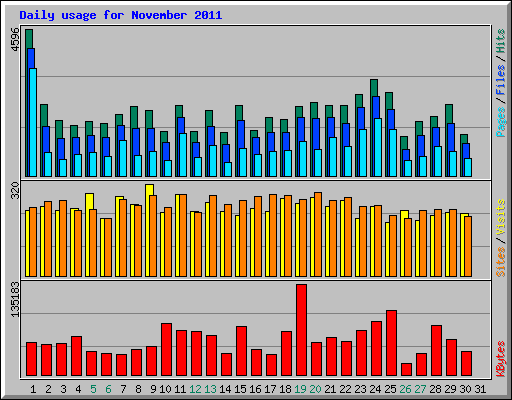Click the tall yellow Visits bar for day 9
The height and width of the screenshot is (400, 512).
(150, 190)
